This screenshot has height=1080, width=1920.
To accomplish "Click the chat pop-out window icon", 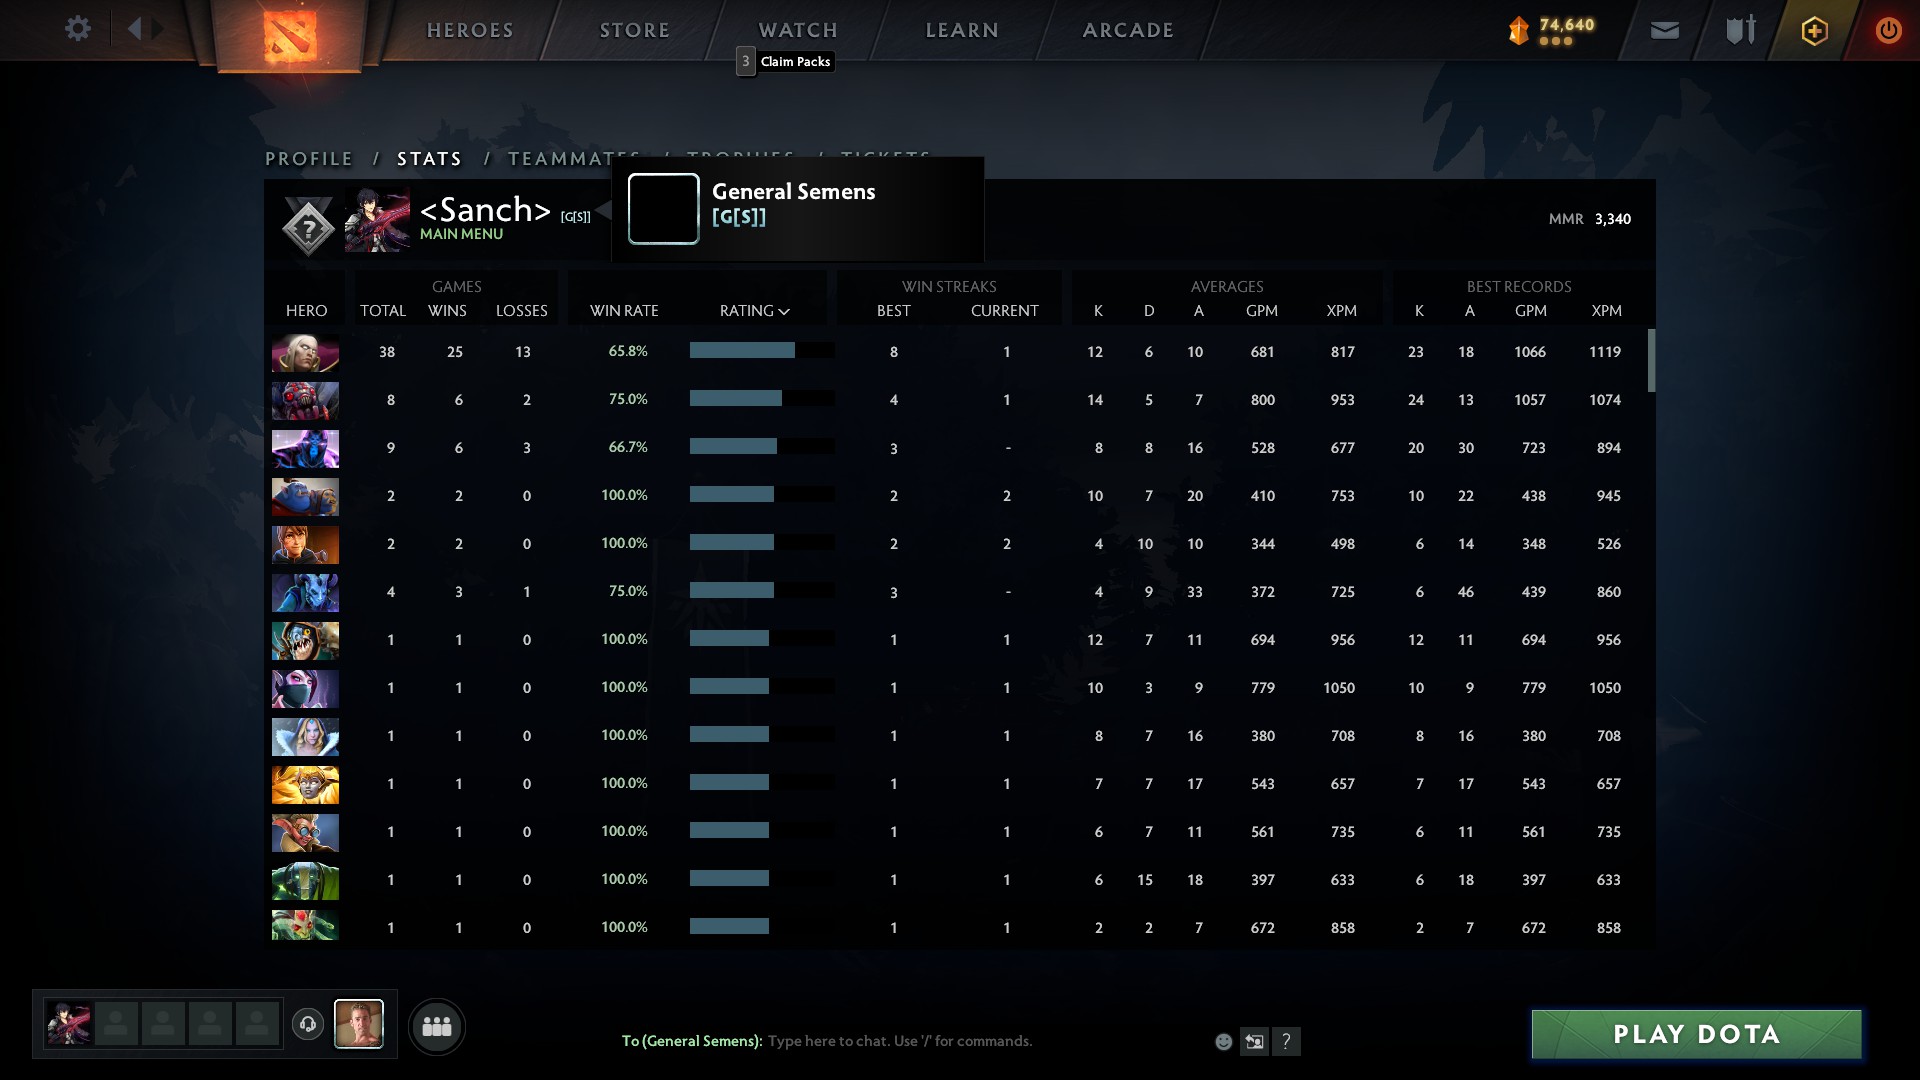I will (1254, 1042).
